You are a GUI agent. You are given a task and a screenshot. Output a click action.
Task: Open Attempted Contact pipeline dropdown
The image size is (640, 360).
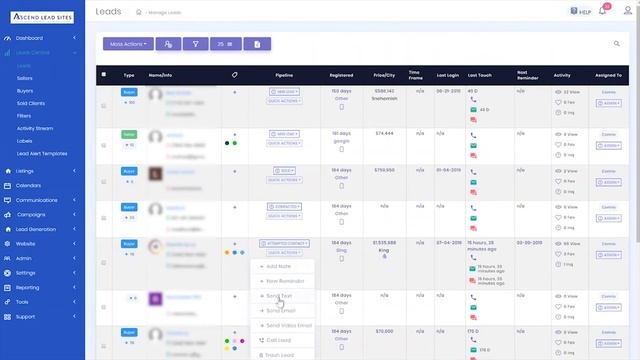click(x=284, y=244)
